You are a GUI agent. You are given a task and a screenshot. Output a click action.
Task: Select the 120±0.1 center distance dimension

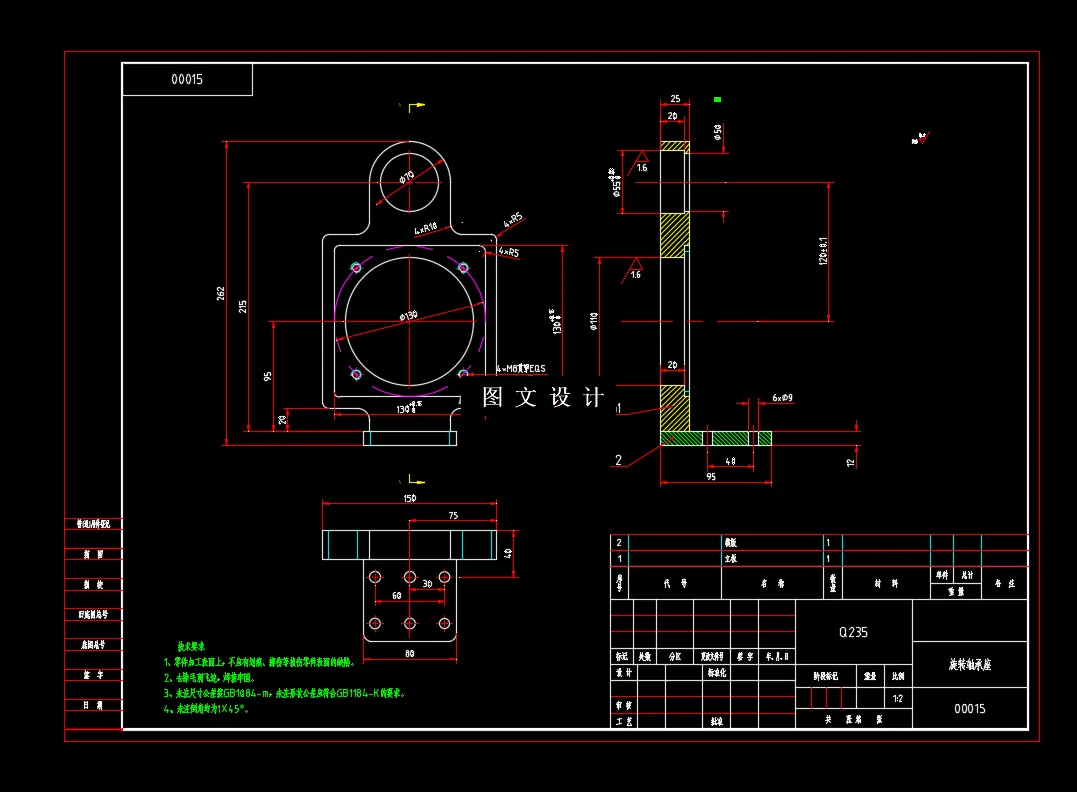[x=823, y=251]
